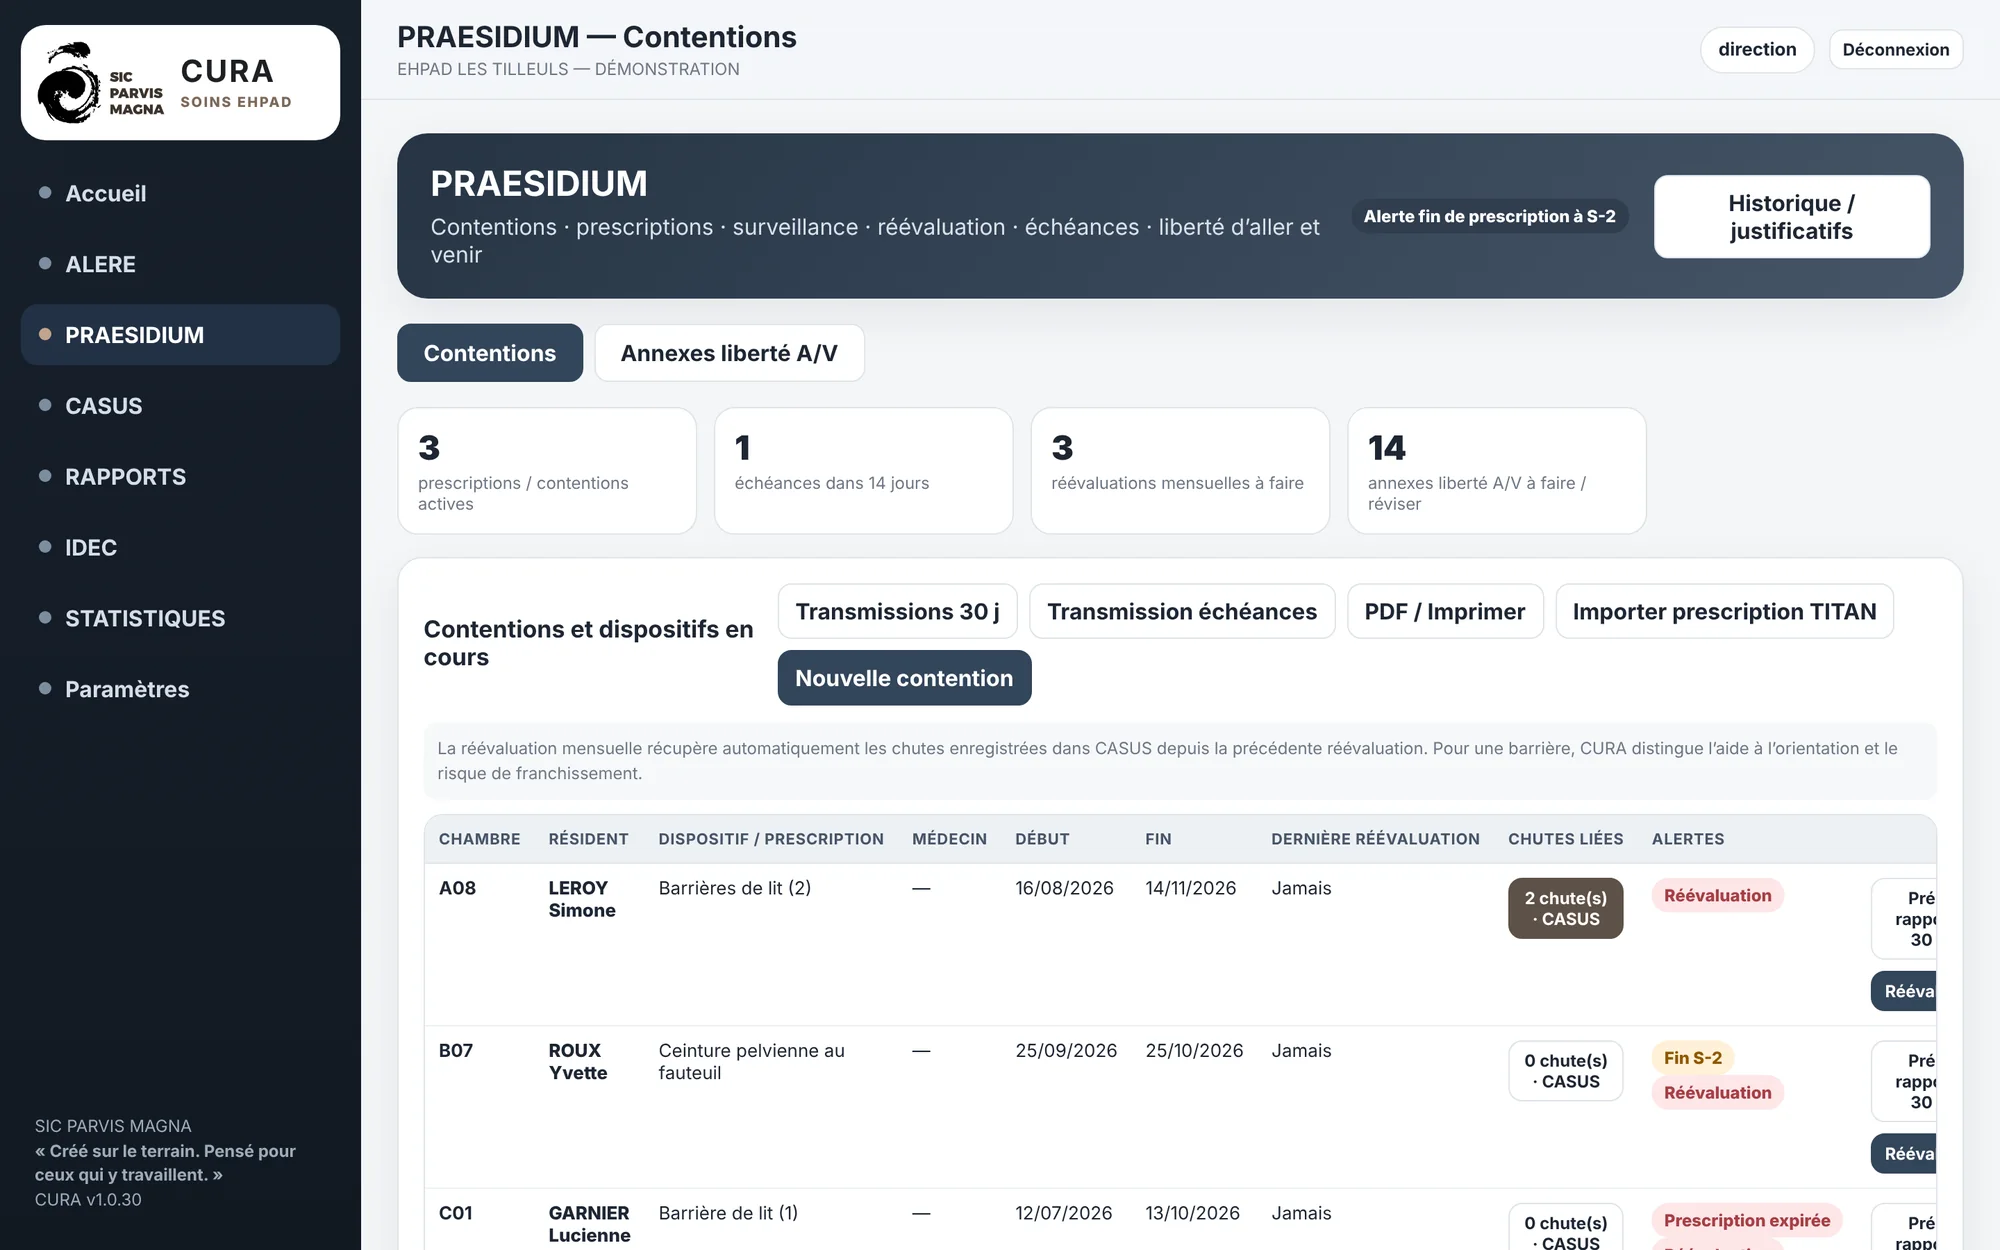Click resident name LEROY Simone

click(582, 899)
